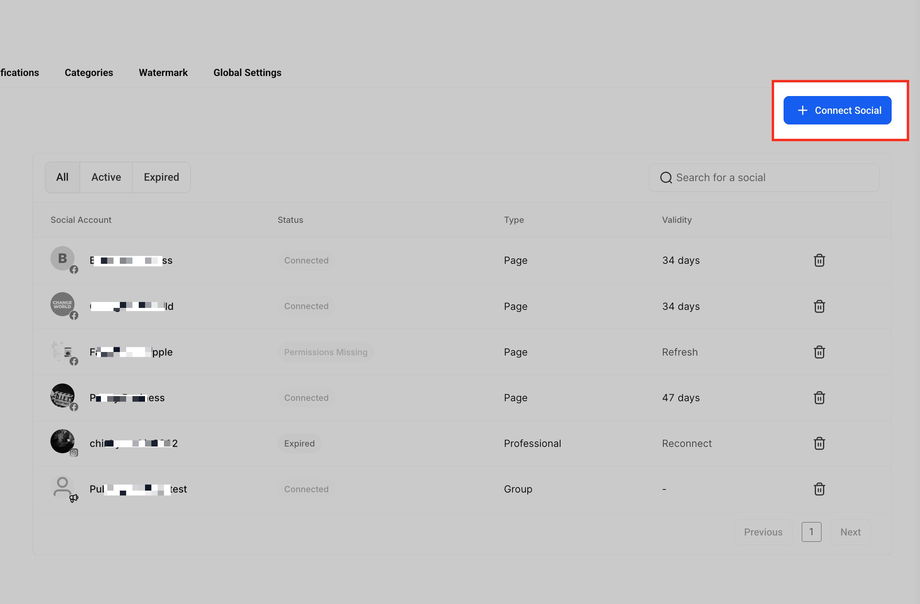Click the Change World avatar thumbnail
920x604 pixels.
coord(62,304)
